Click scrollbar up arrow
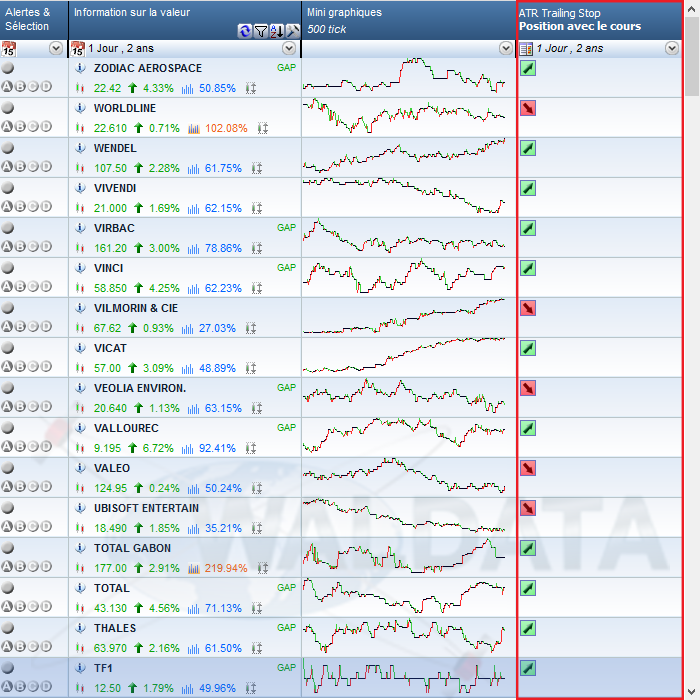The width and height of the screenshot is (700, 700). pyautogui.click(x=692, y=9)
